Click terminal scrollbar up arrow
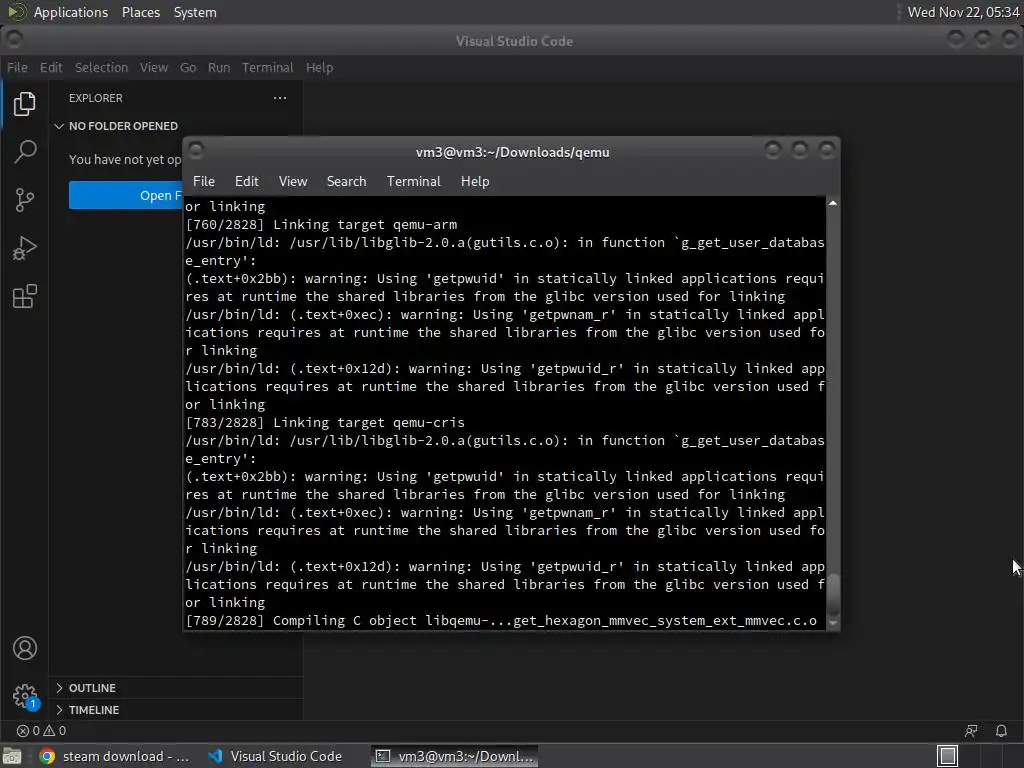Viewport: 1024px width, 768px height. pos(833,203)
